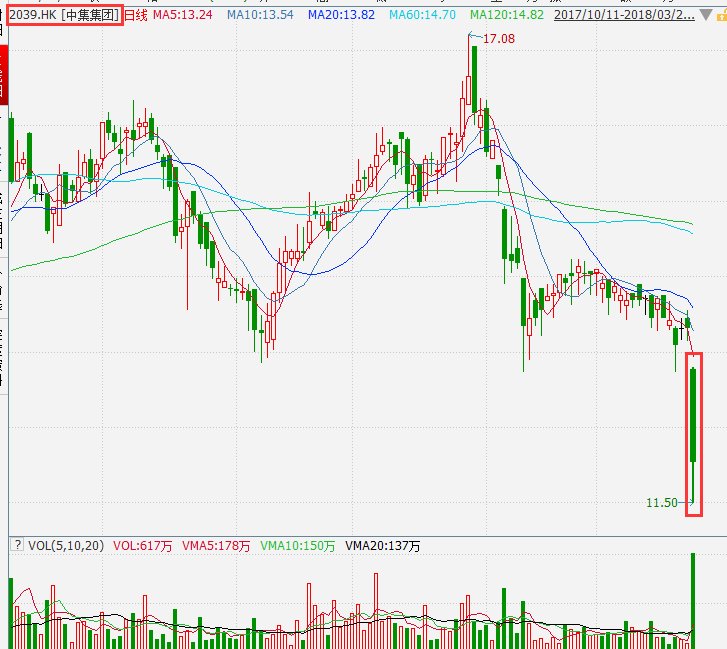727x649 pixels.
Task: Click the MA10:13.54 indicator label
Action: pos(260,15)
